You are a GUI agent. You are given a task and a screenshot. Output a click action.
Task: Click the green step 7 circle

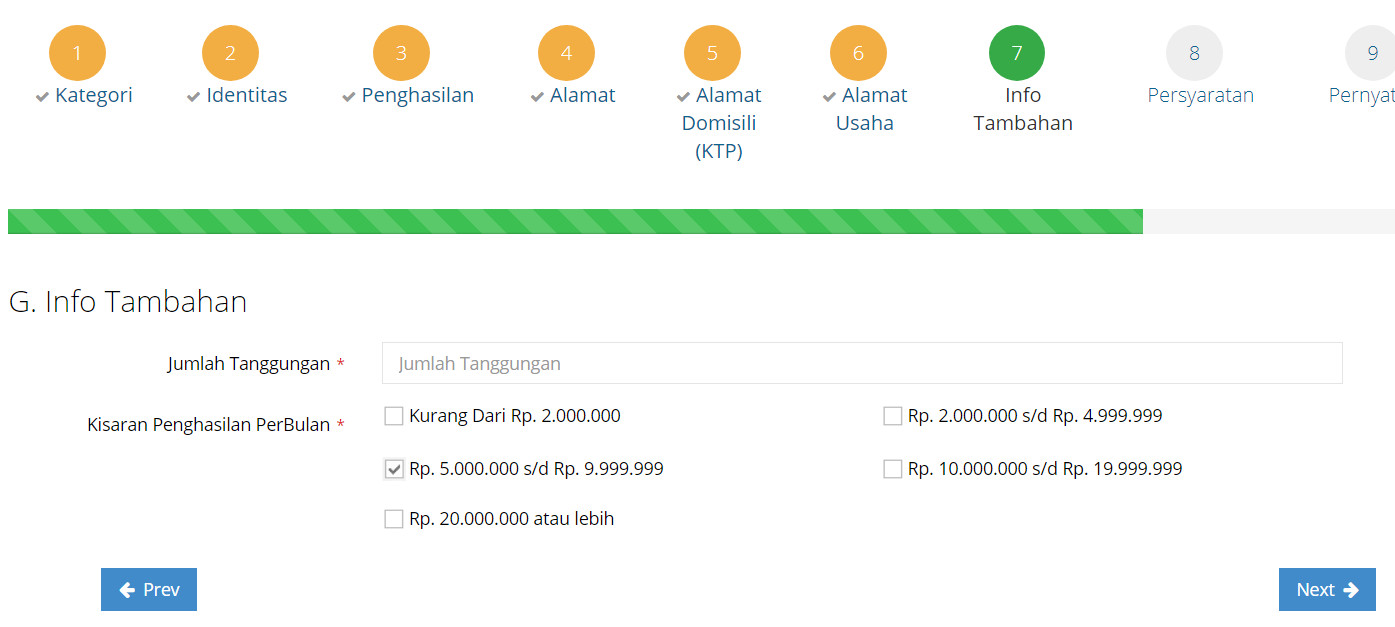click(x=1017, y=53)
